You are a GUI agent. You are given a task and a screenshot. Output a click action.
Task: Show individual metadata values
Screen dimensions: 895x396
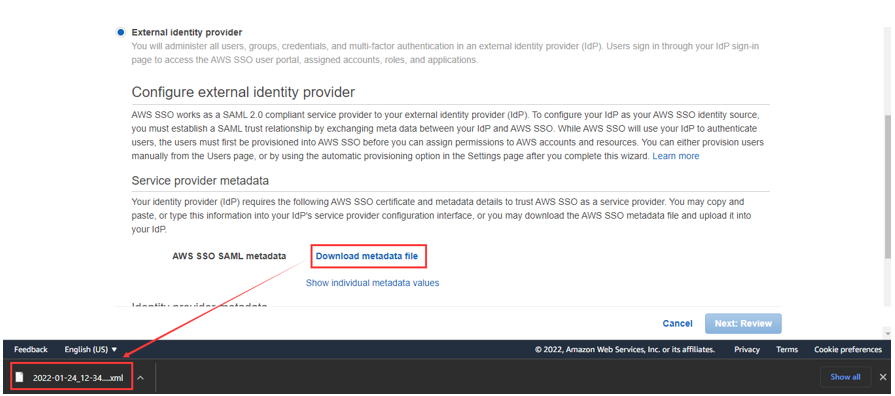(372, 282)
